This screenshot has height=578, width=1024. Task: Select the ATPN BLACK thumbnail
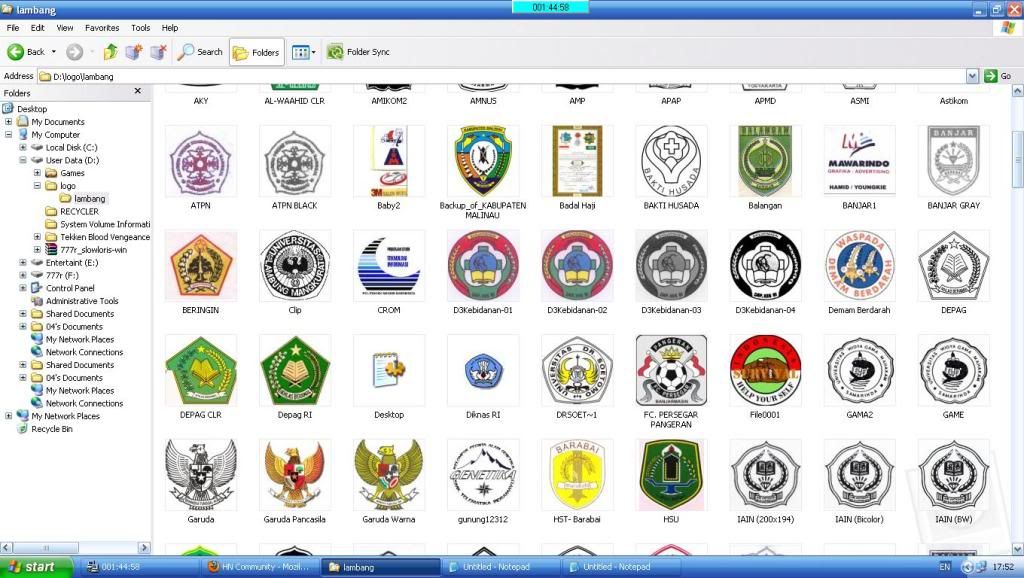pos(295,161)
